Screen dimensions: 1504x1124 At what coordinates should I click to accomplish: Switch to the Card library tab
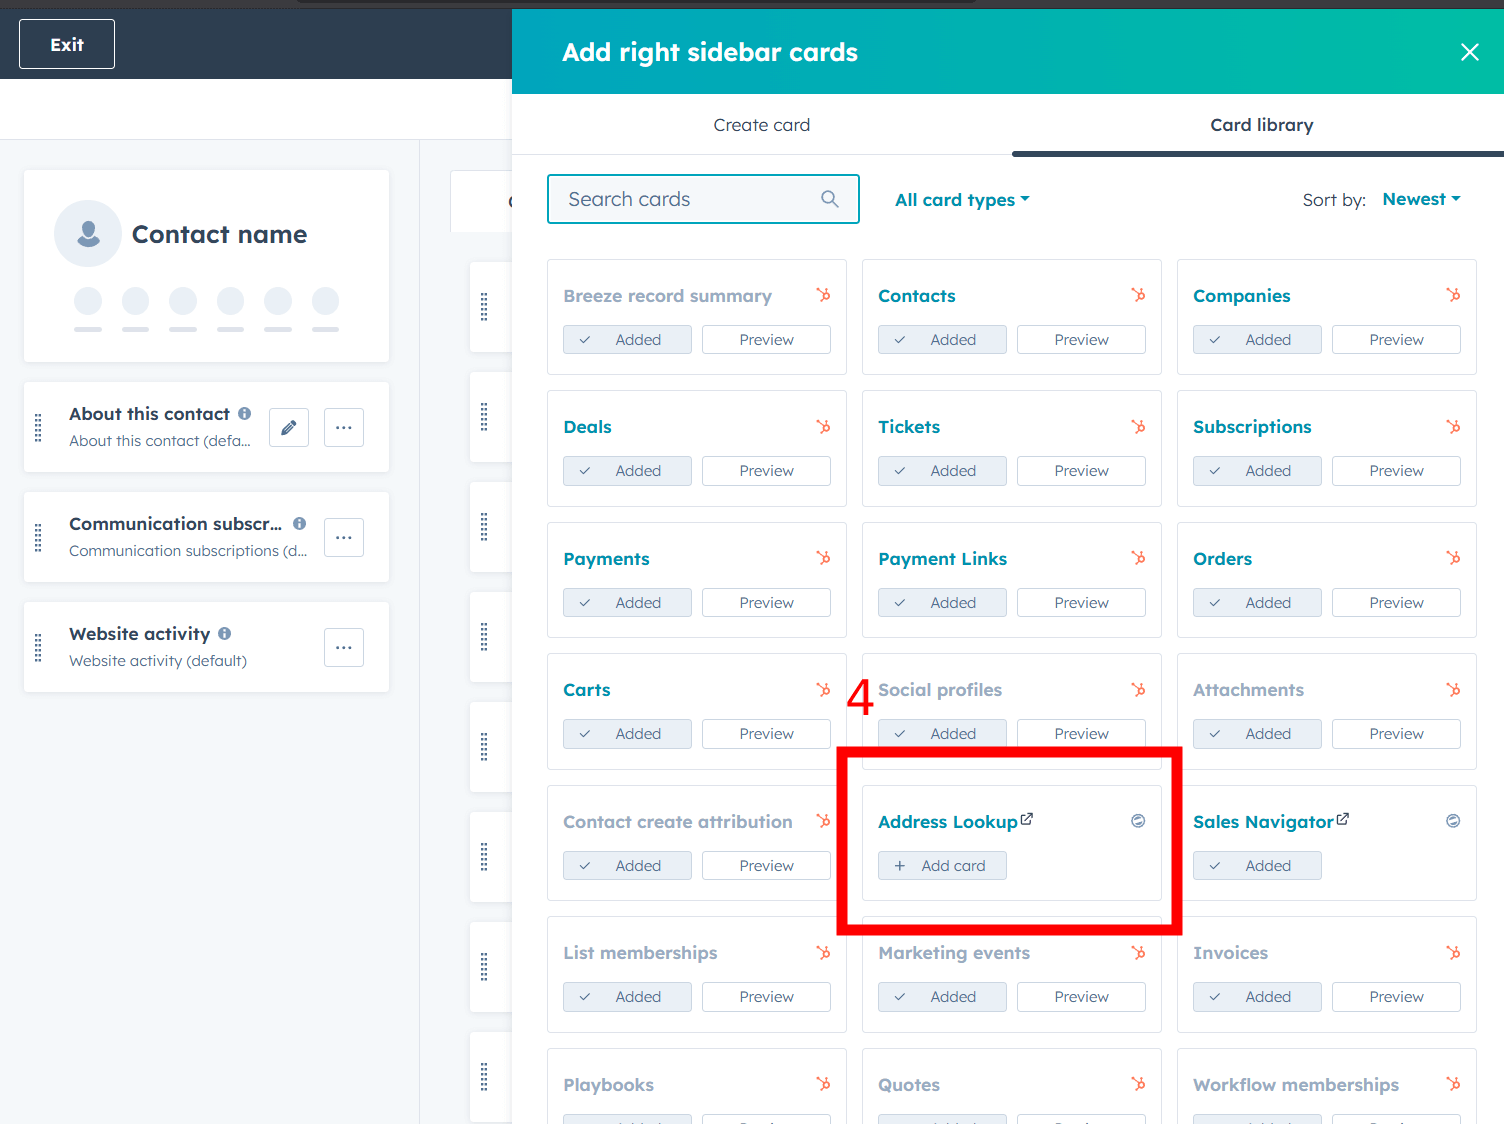click(1261, 124)
